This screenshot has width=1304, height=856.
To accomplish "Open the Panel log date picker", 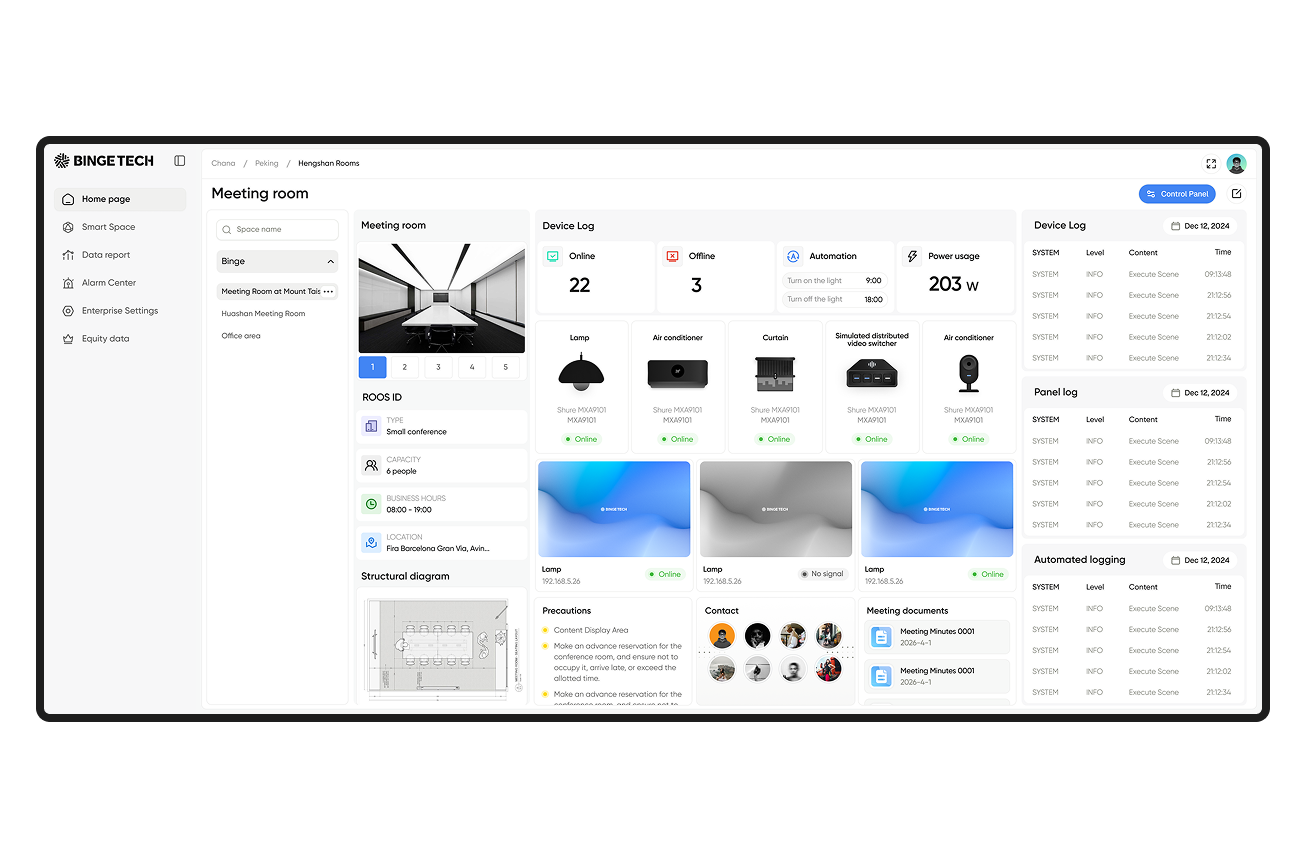I will [1200, 393].
